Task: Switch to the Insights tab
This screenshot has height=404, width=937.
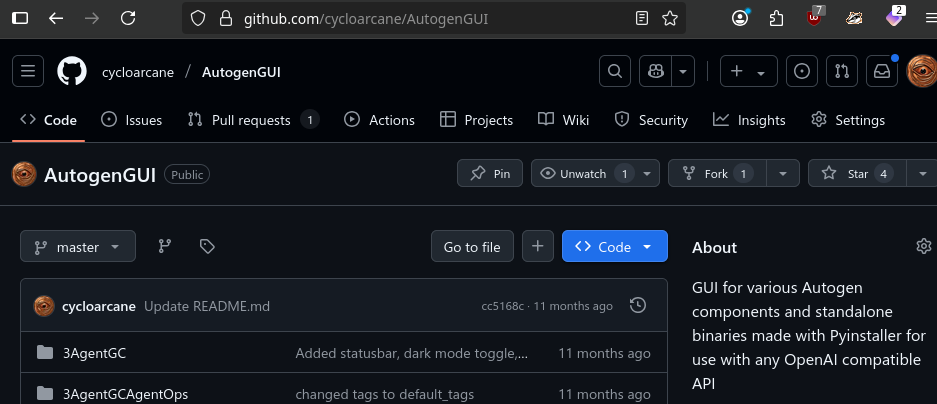Action: pyautogui.click(x=749, y=120)
